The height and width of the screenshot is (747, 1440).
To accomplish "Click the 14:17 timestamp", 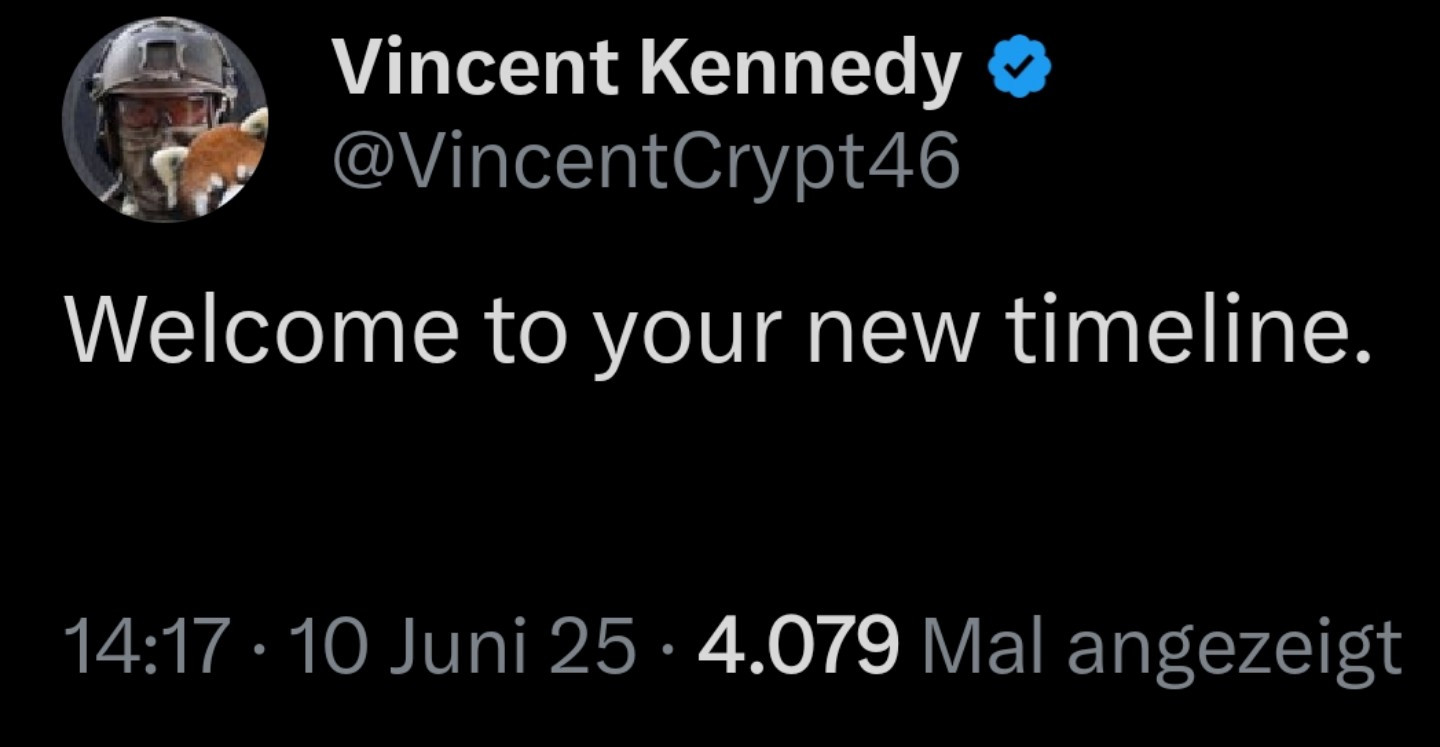I will 148,647.
